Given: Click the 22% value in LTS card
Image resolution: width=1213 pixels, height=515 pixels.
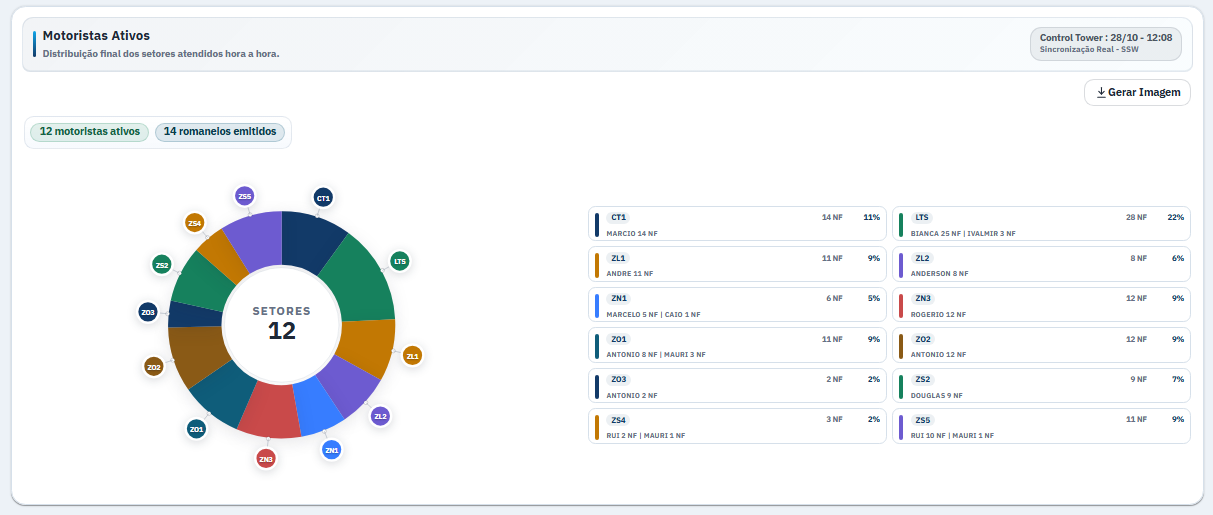Looking at the screenshot, I should pyautogui.click(x=1175, y=217).
